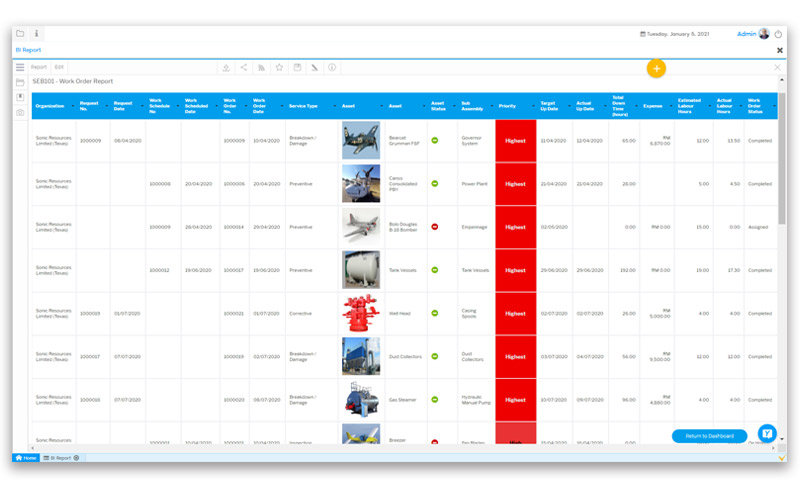The height and width of the screenshot is (488, 800).
Task: Click the RSS feed icon in toolbar
Action: coord(262,67)
